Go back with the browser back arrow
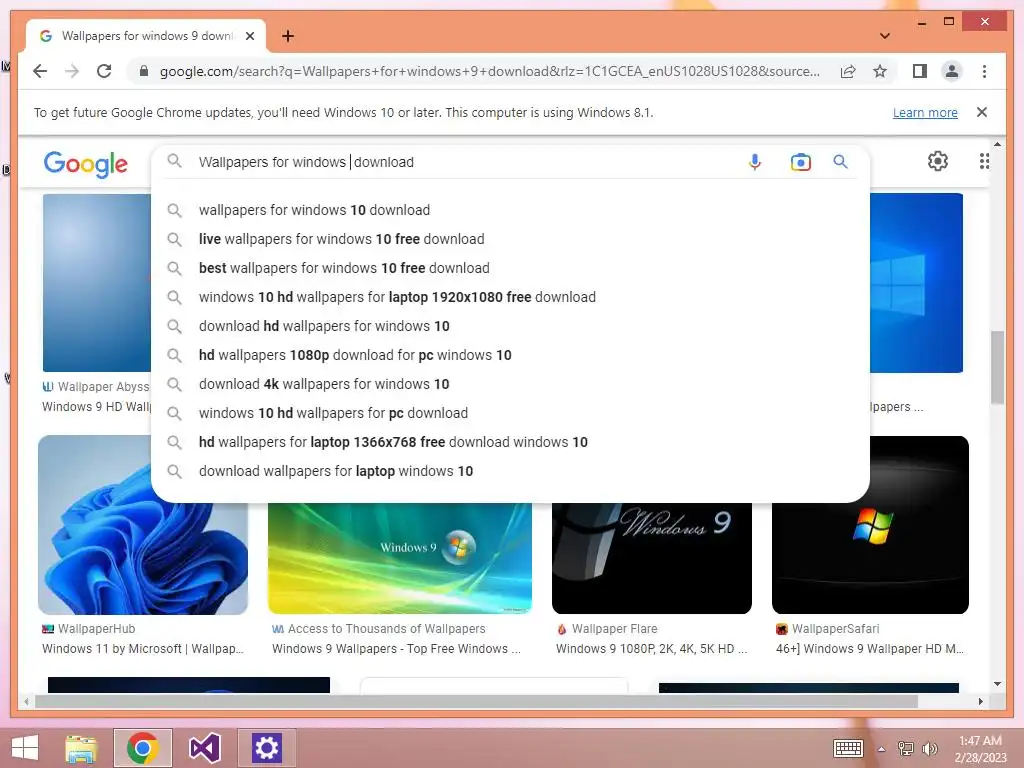Screen dimensions: 1024x768 (x=40, y=71)
